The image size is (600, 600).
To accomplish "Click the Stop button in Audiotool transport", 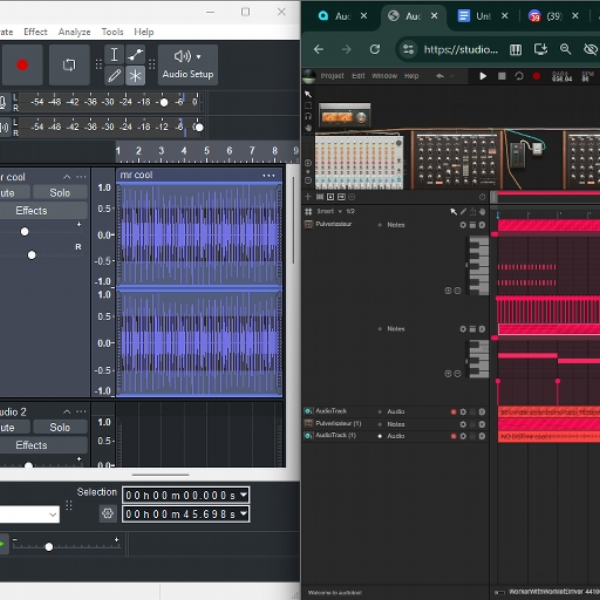I will click(x=502, y=76).
